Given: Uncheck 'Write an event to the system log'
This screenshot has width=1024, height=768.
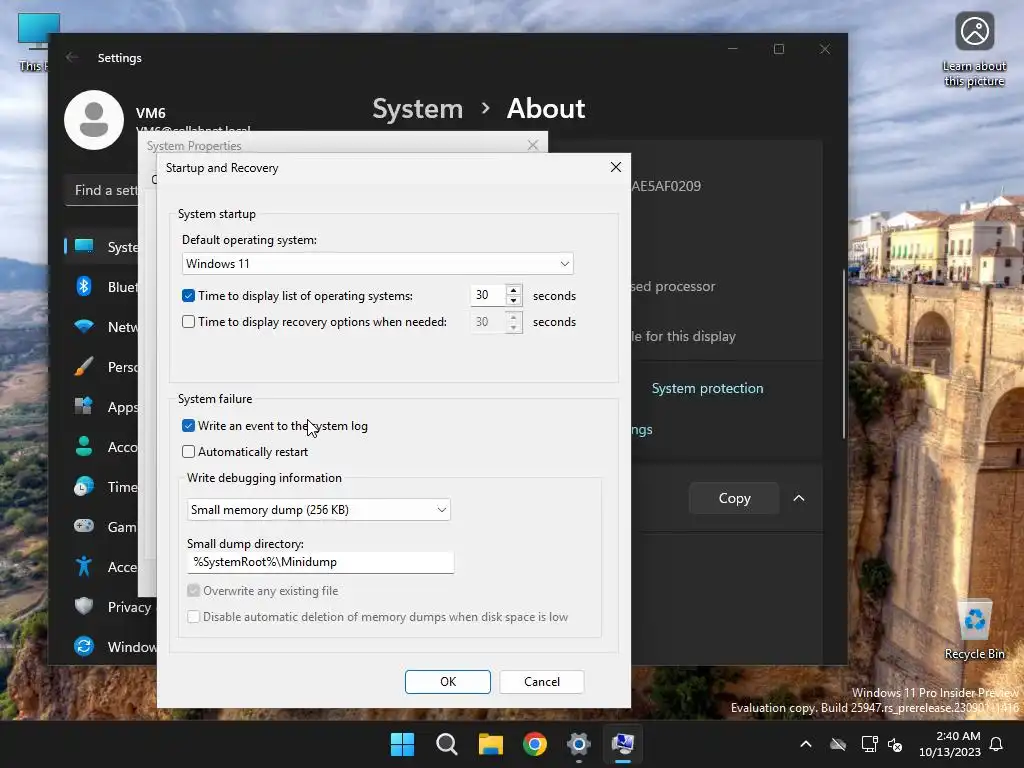Looking at the screenshot, I should click(x=188, y=426).
